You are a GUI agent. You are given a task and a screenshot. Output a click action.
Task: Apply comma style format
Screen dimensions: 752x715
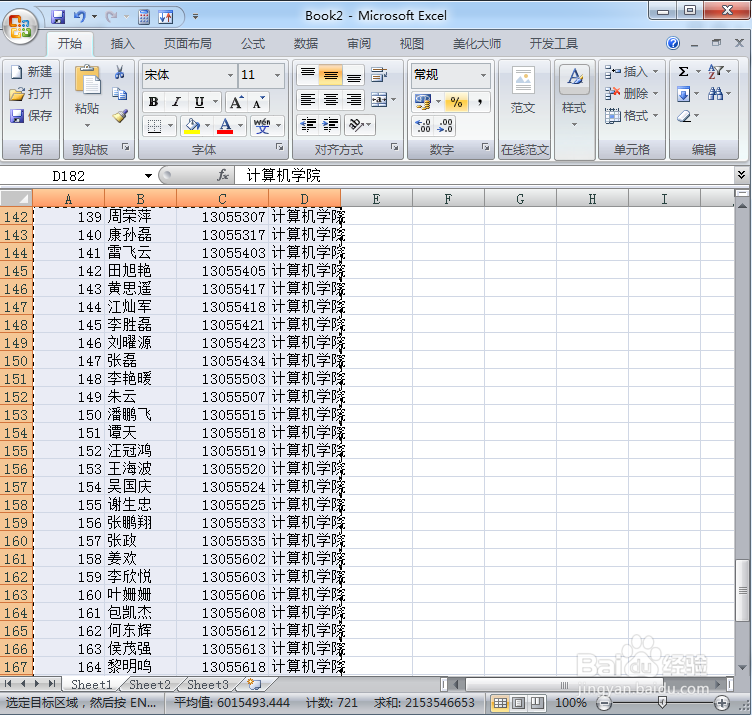480,102
